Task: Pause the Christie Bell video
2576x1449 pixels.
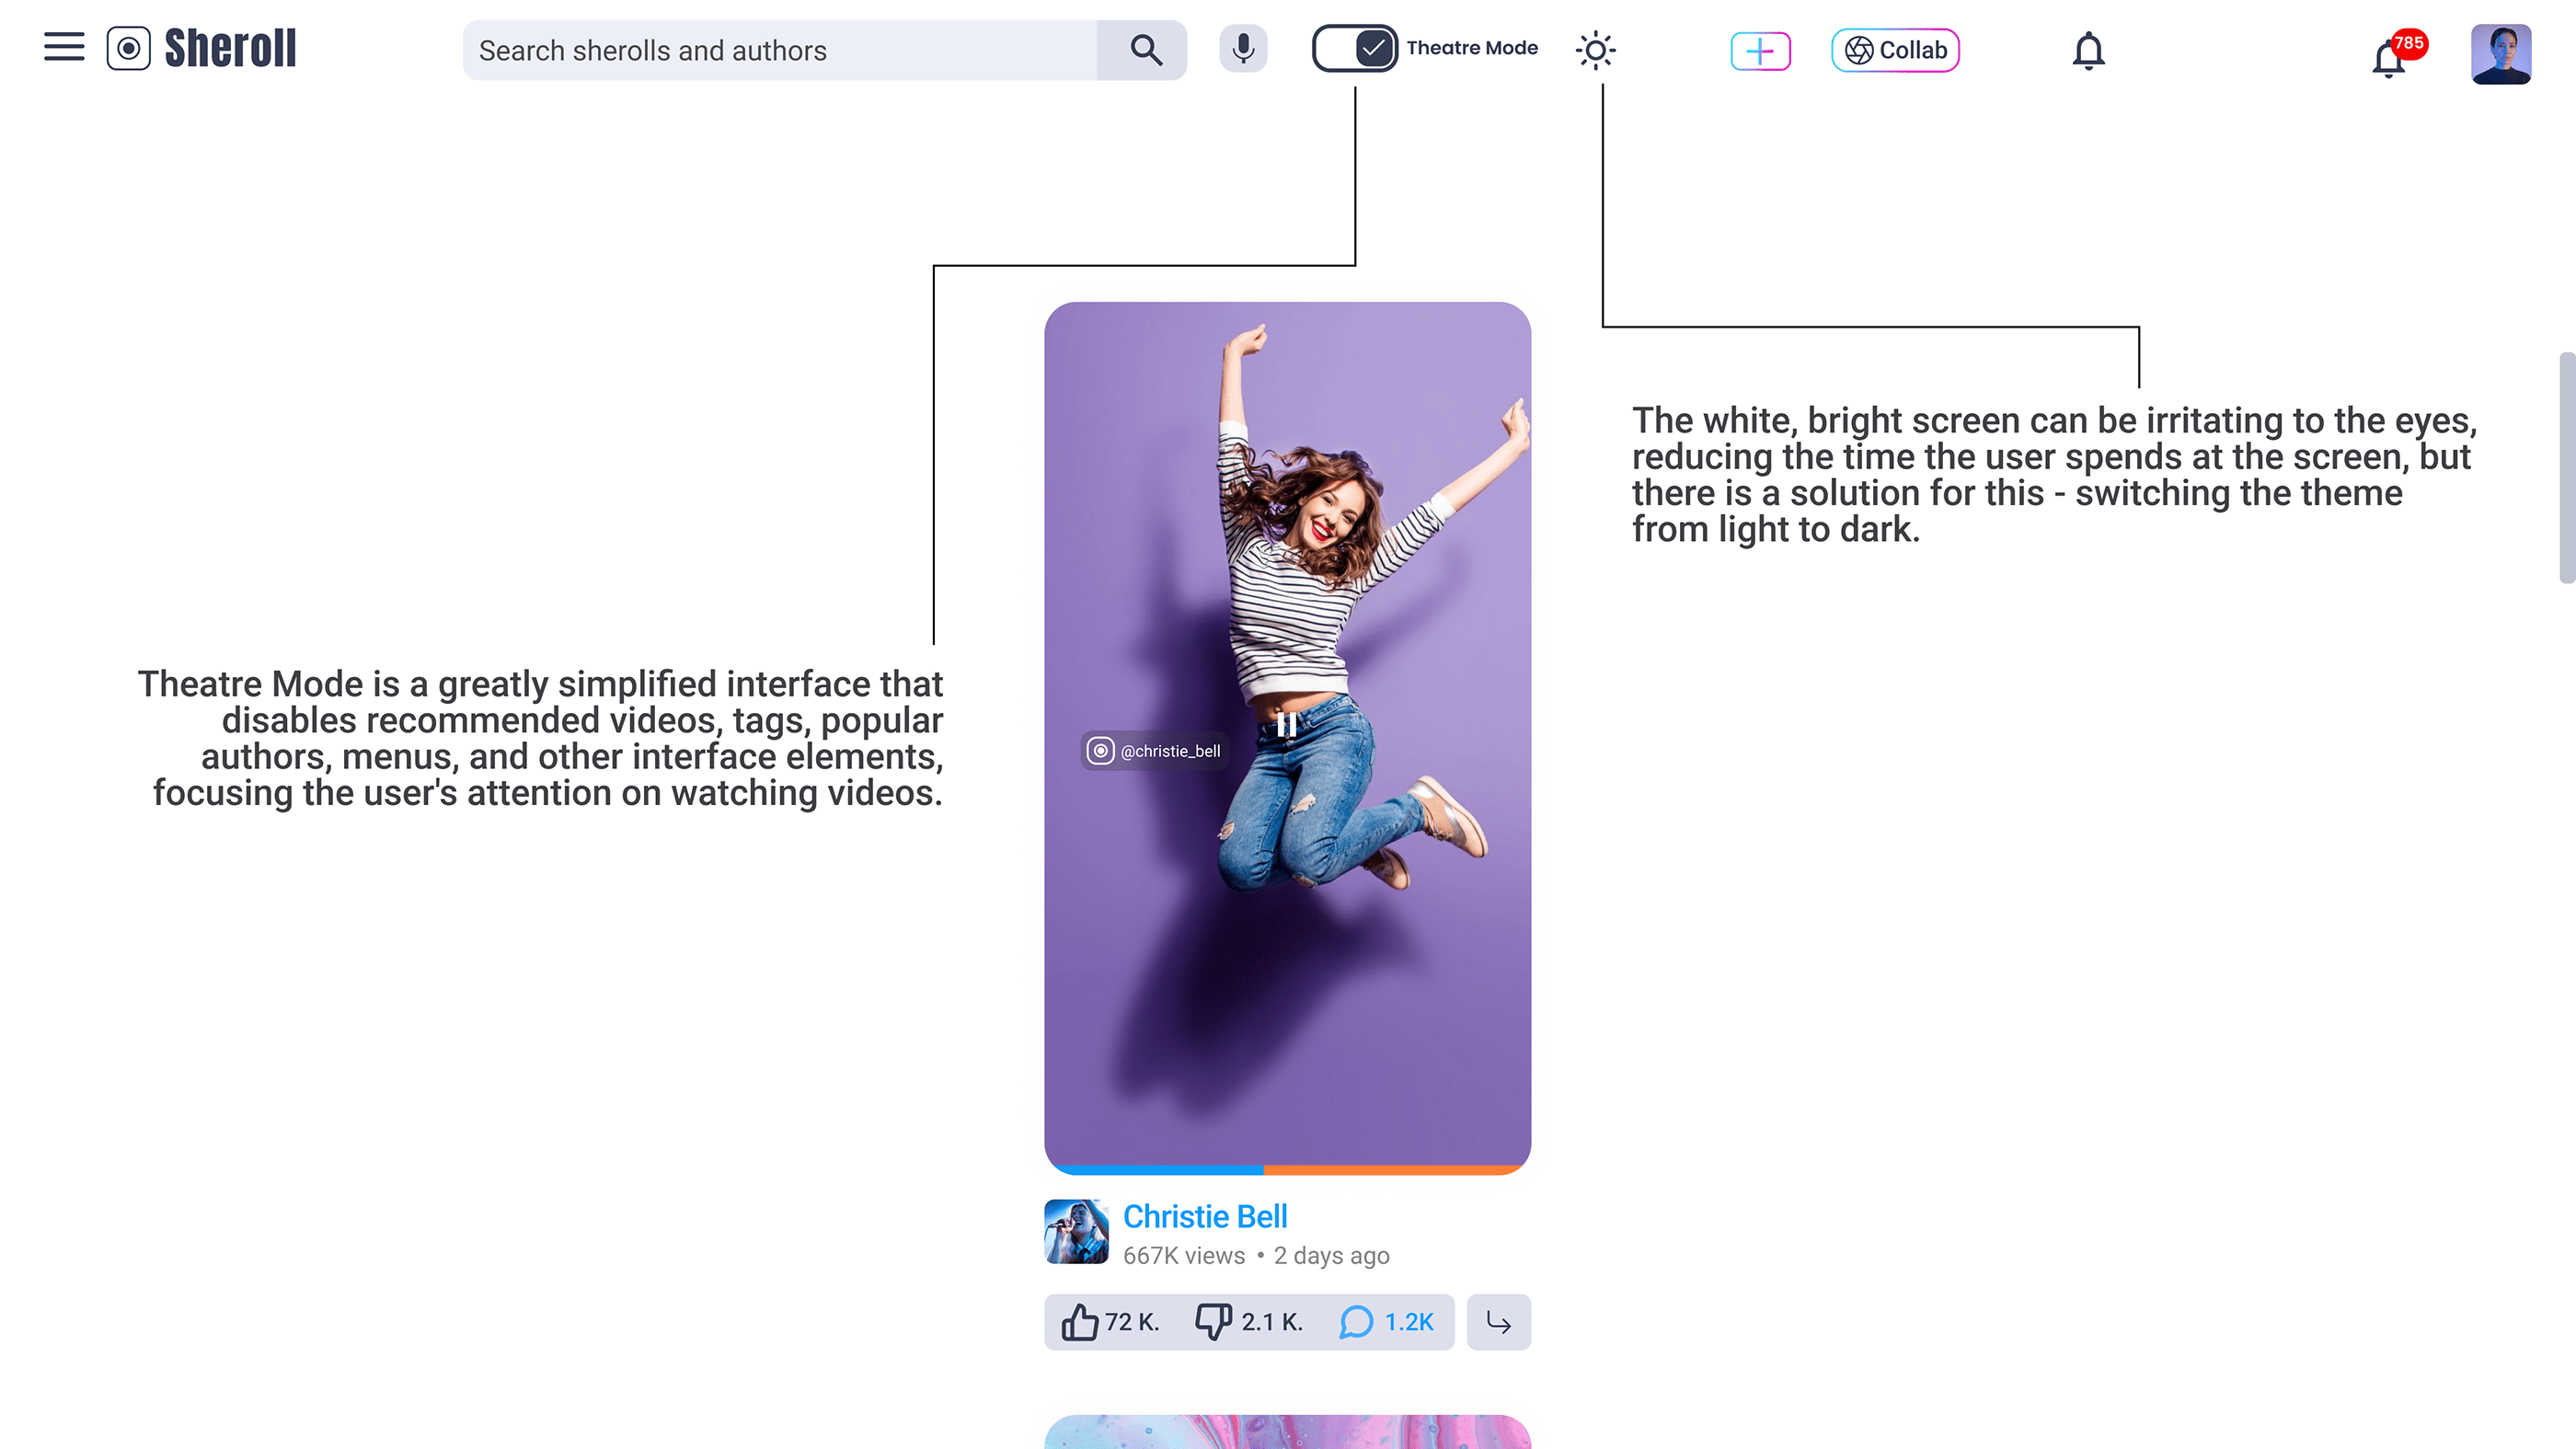Action: [1286, 724]
